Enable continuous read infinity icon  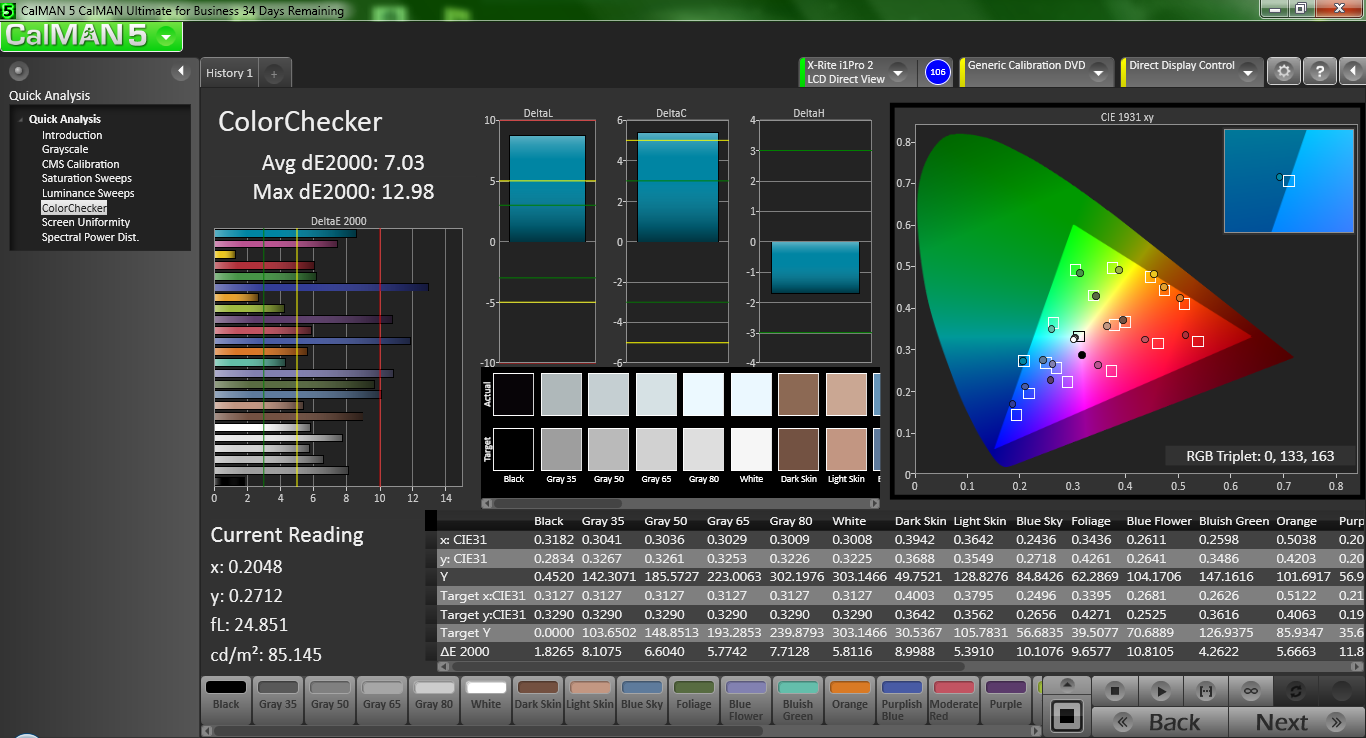pyautogui.click(x=1250, y=691)
